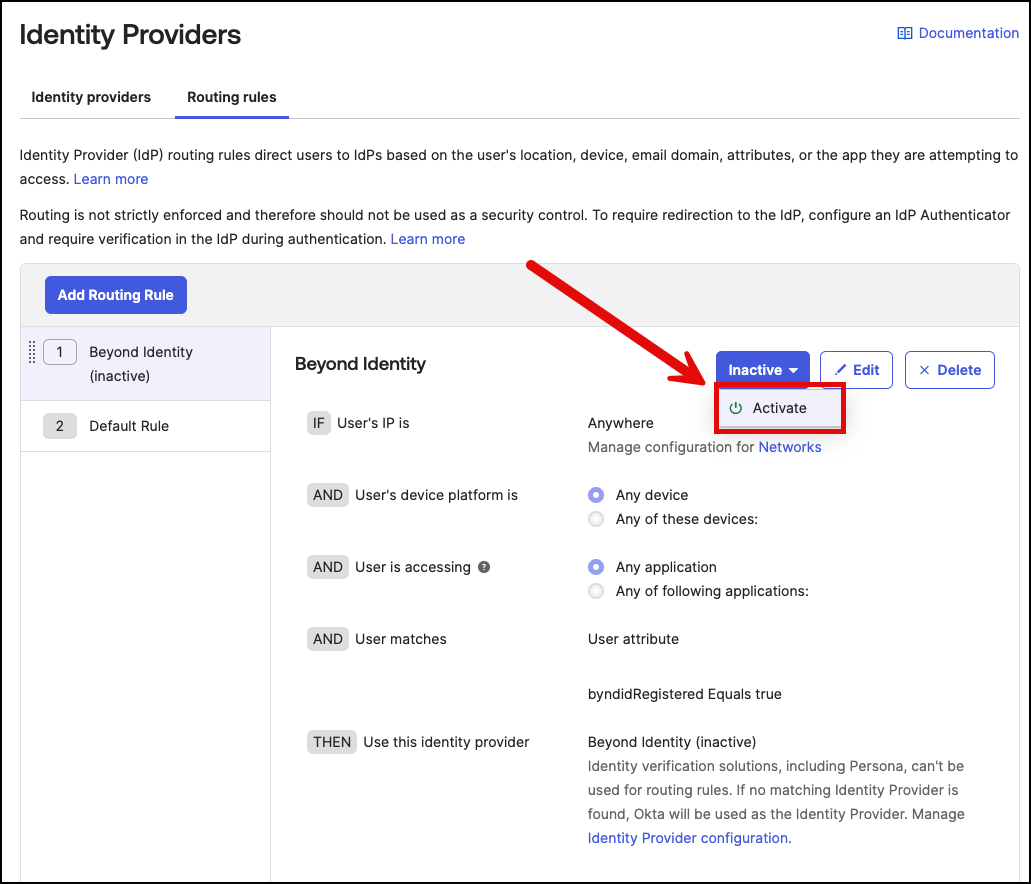Select the Any application radio button

click(596, 567)
